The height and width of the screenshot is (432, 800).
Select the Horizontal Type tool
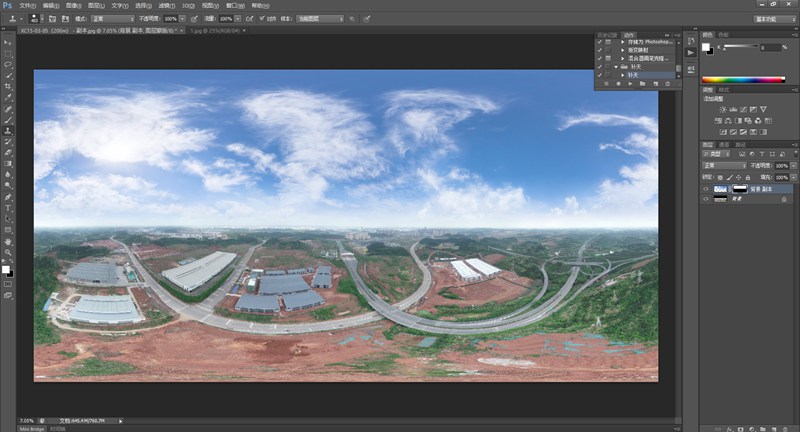pyautogui.click(x=8, y=207)
